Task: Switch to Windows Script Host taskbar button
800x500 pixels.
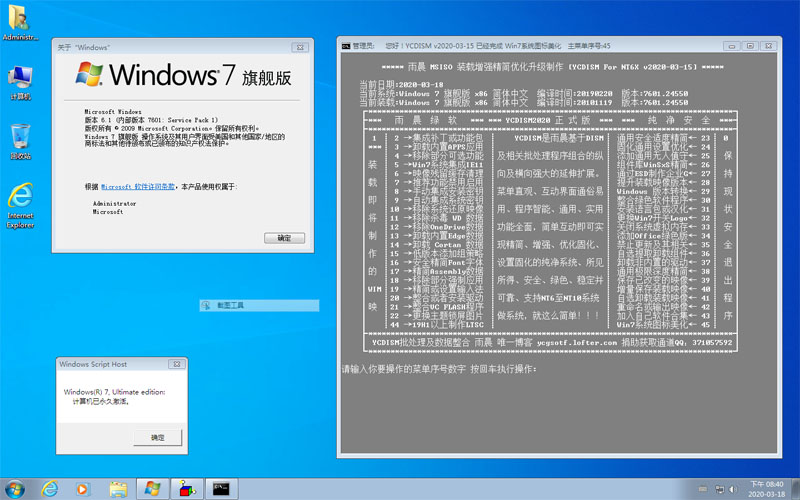Action: [x=187, y=489]
